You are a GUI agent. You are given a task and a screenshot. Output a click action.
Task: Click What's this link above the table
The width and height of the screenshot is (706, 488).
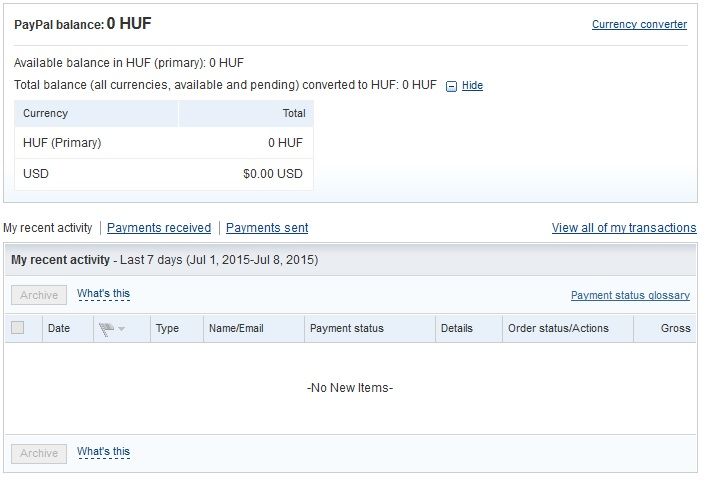[x=103, y=294]
